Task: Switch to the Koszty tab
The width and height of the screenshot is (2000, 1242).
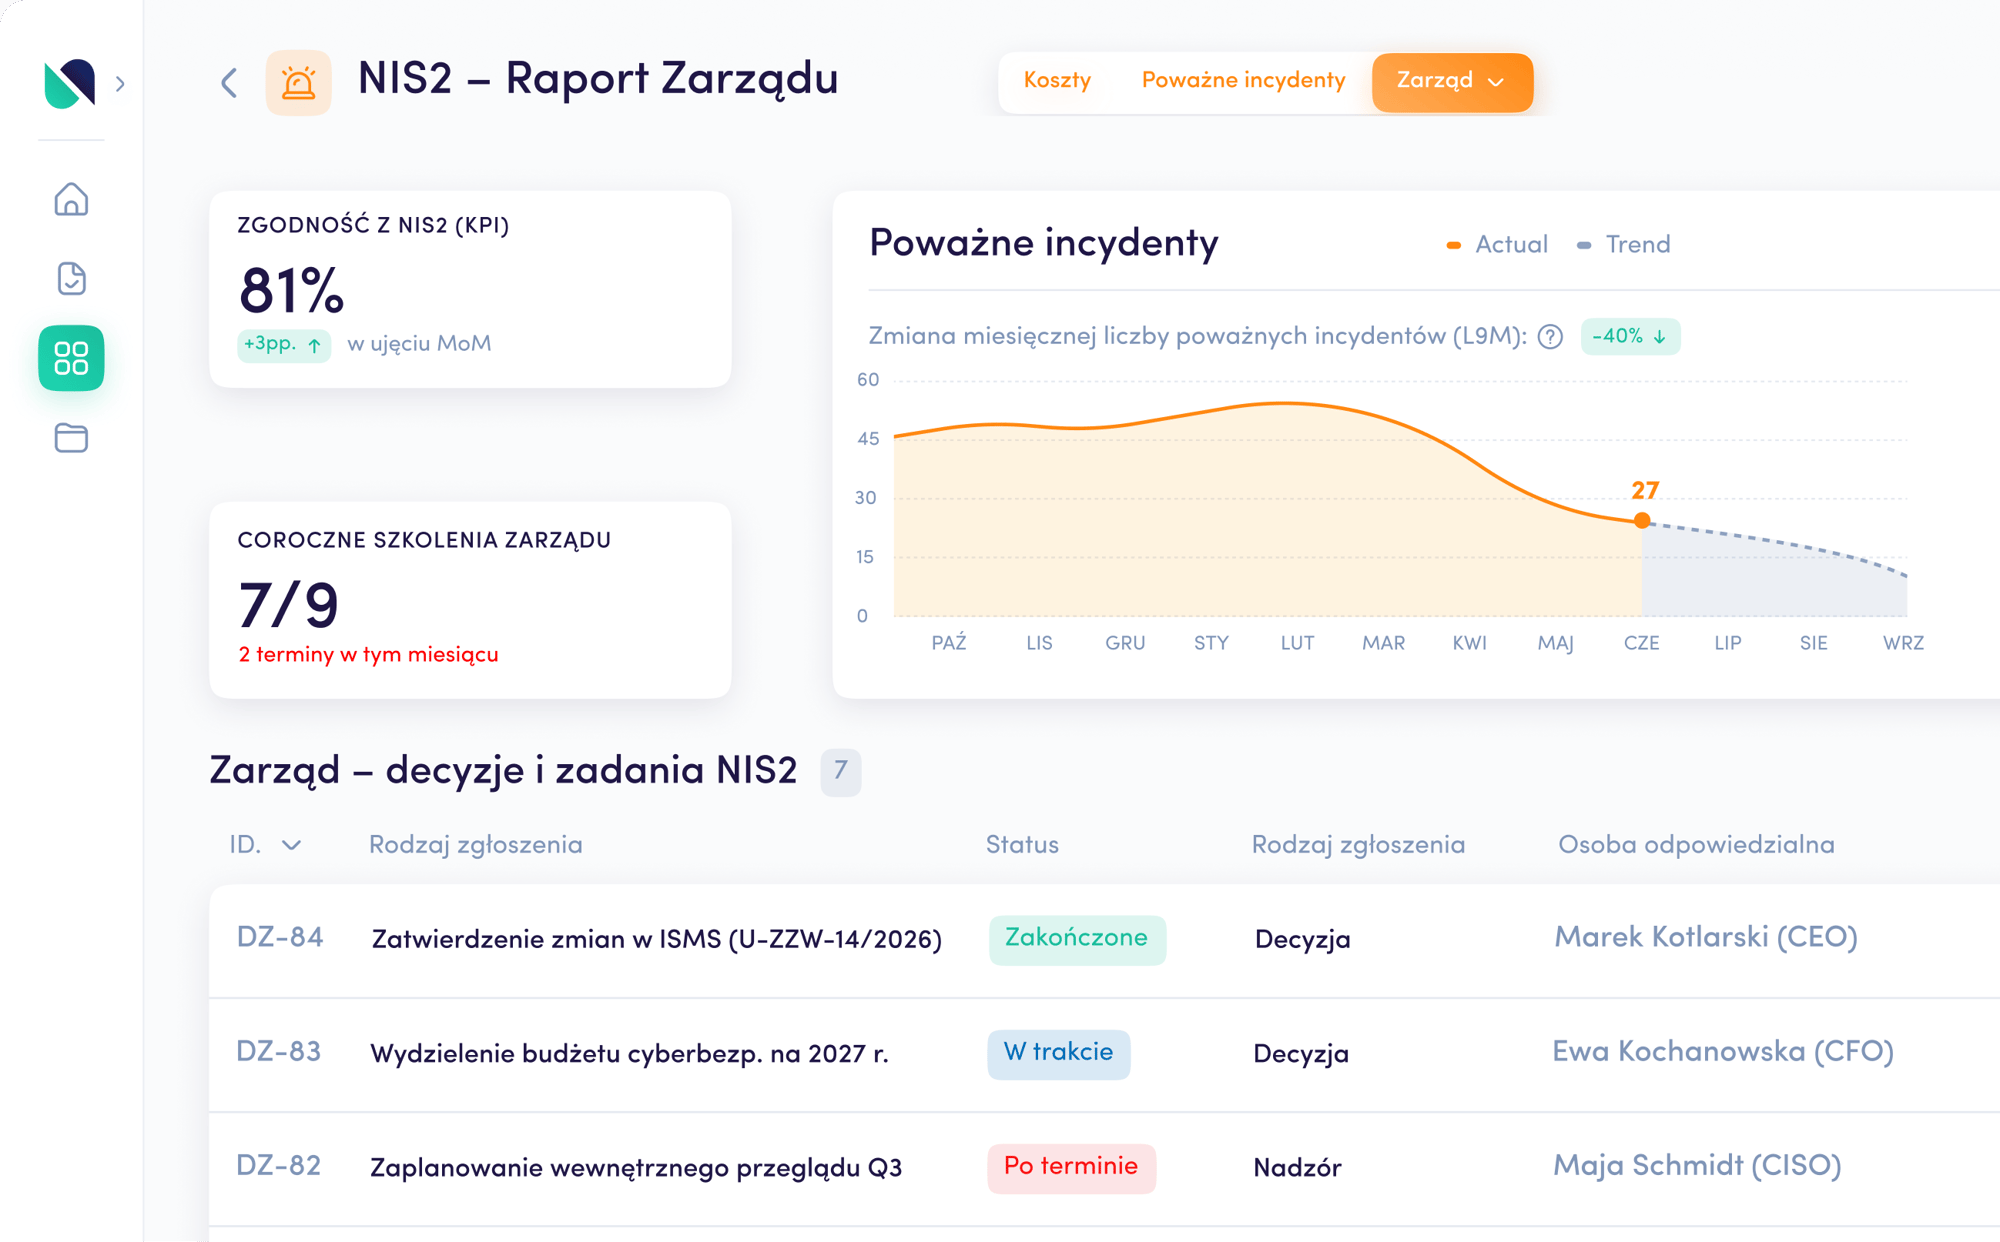Action: point(1057,81)
